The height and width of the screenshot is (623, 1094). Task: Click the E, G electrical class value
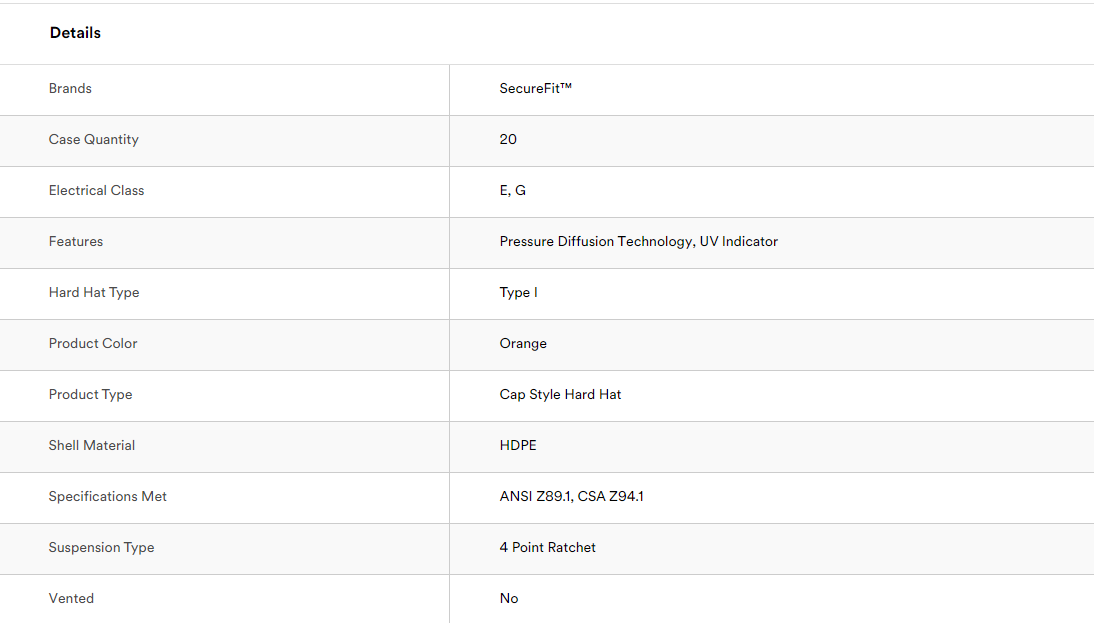tap(513, 190)
